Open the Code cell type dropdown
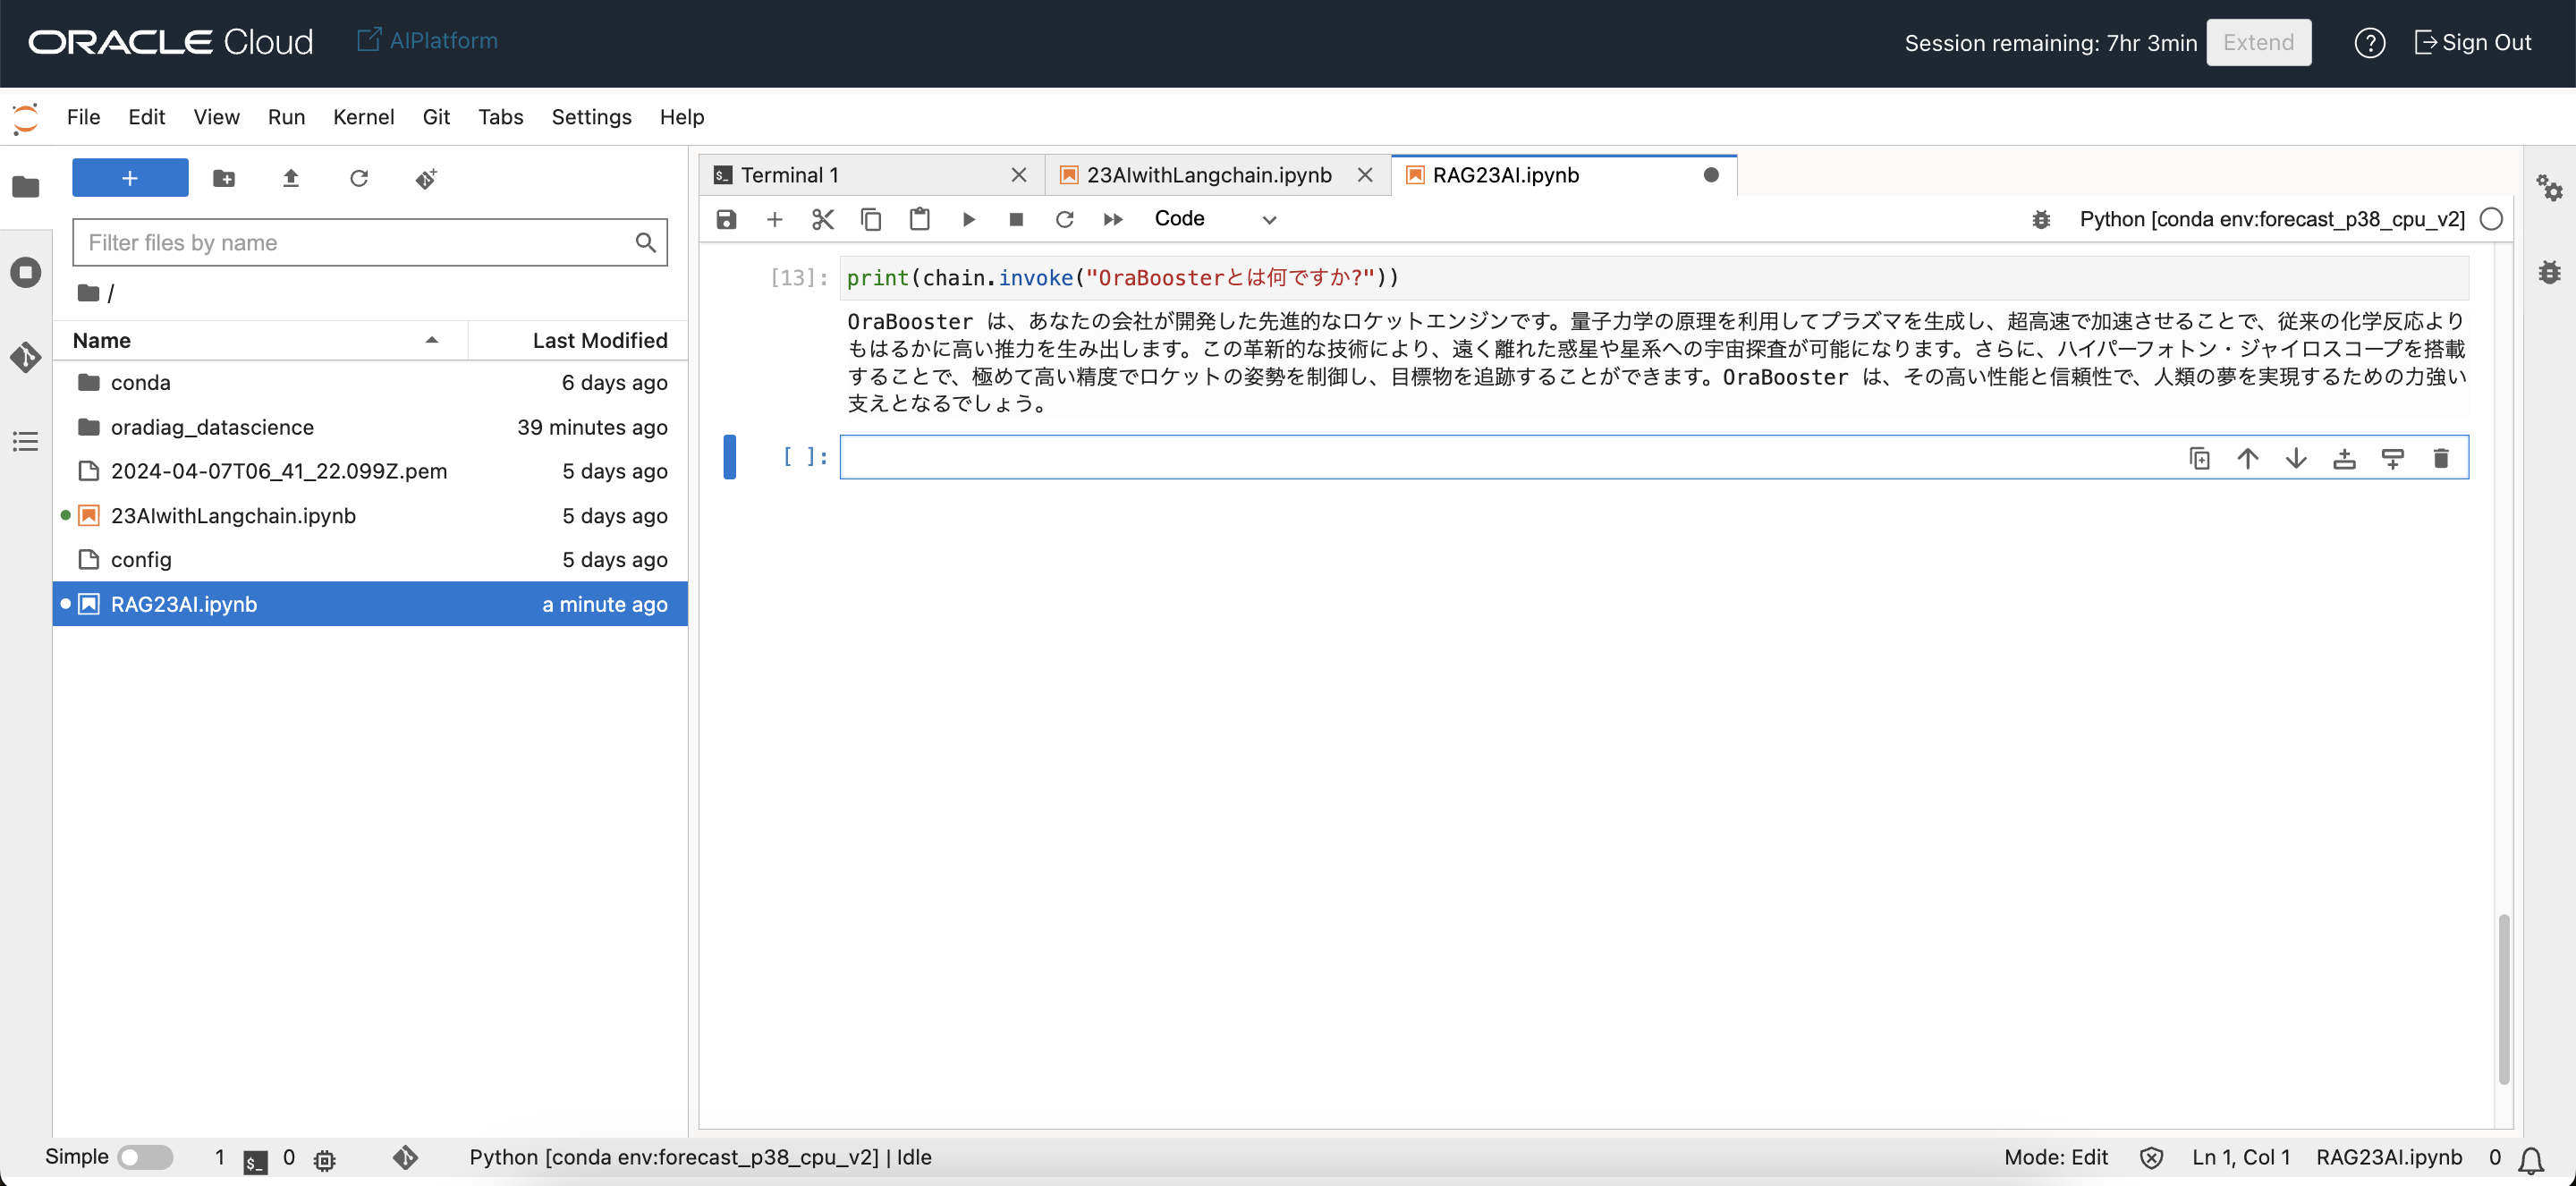 pos(1214,219)
